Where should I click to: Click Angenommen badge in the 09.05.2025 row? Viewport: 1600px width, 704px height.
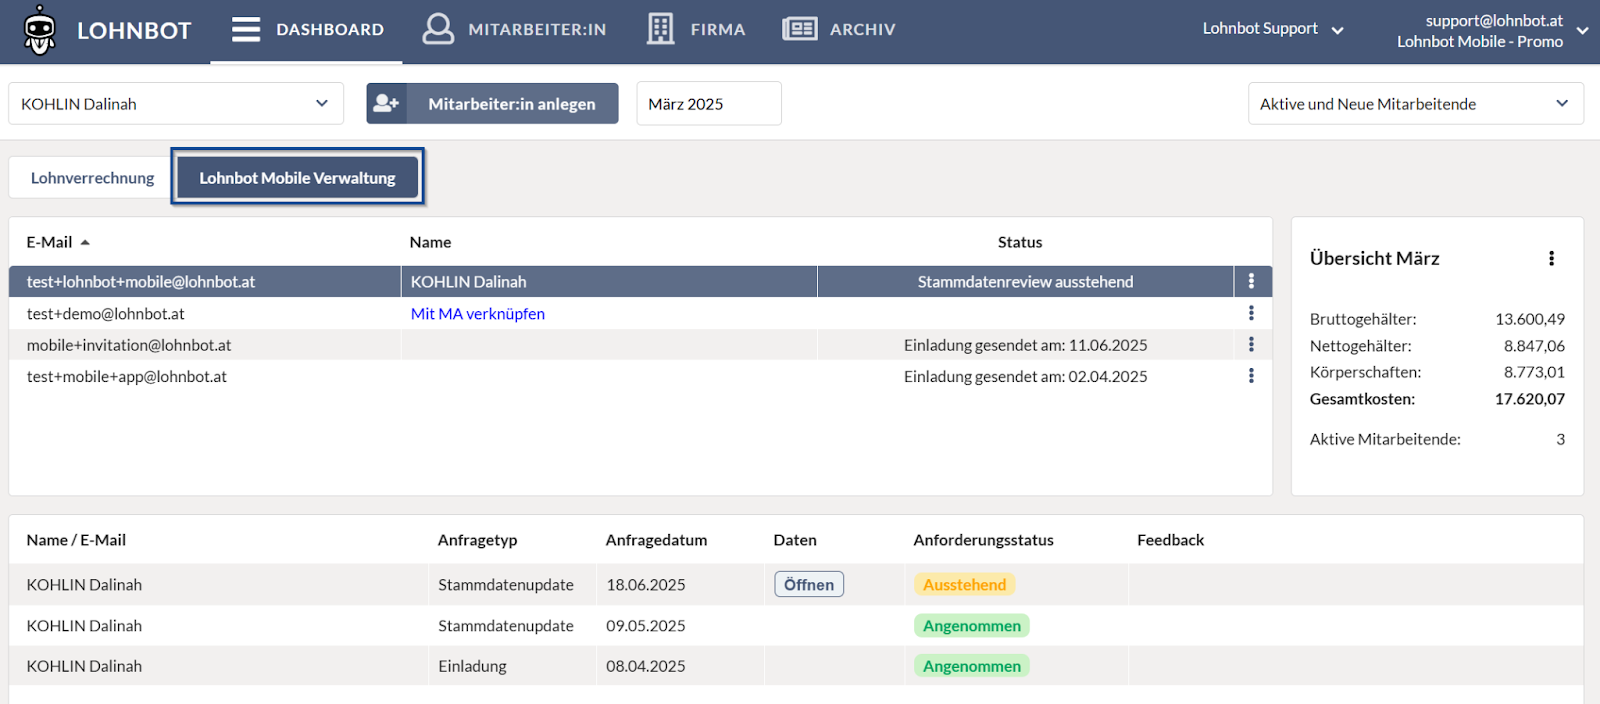(x=971, y=626)
